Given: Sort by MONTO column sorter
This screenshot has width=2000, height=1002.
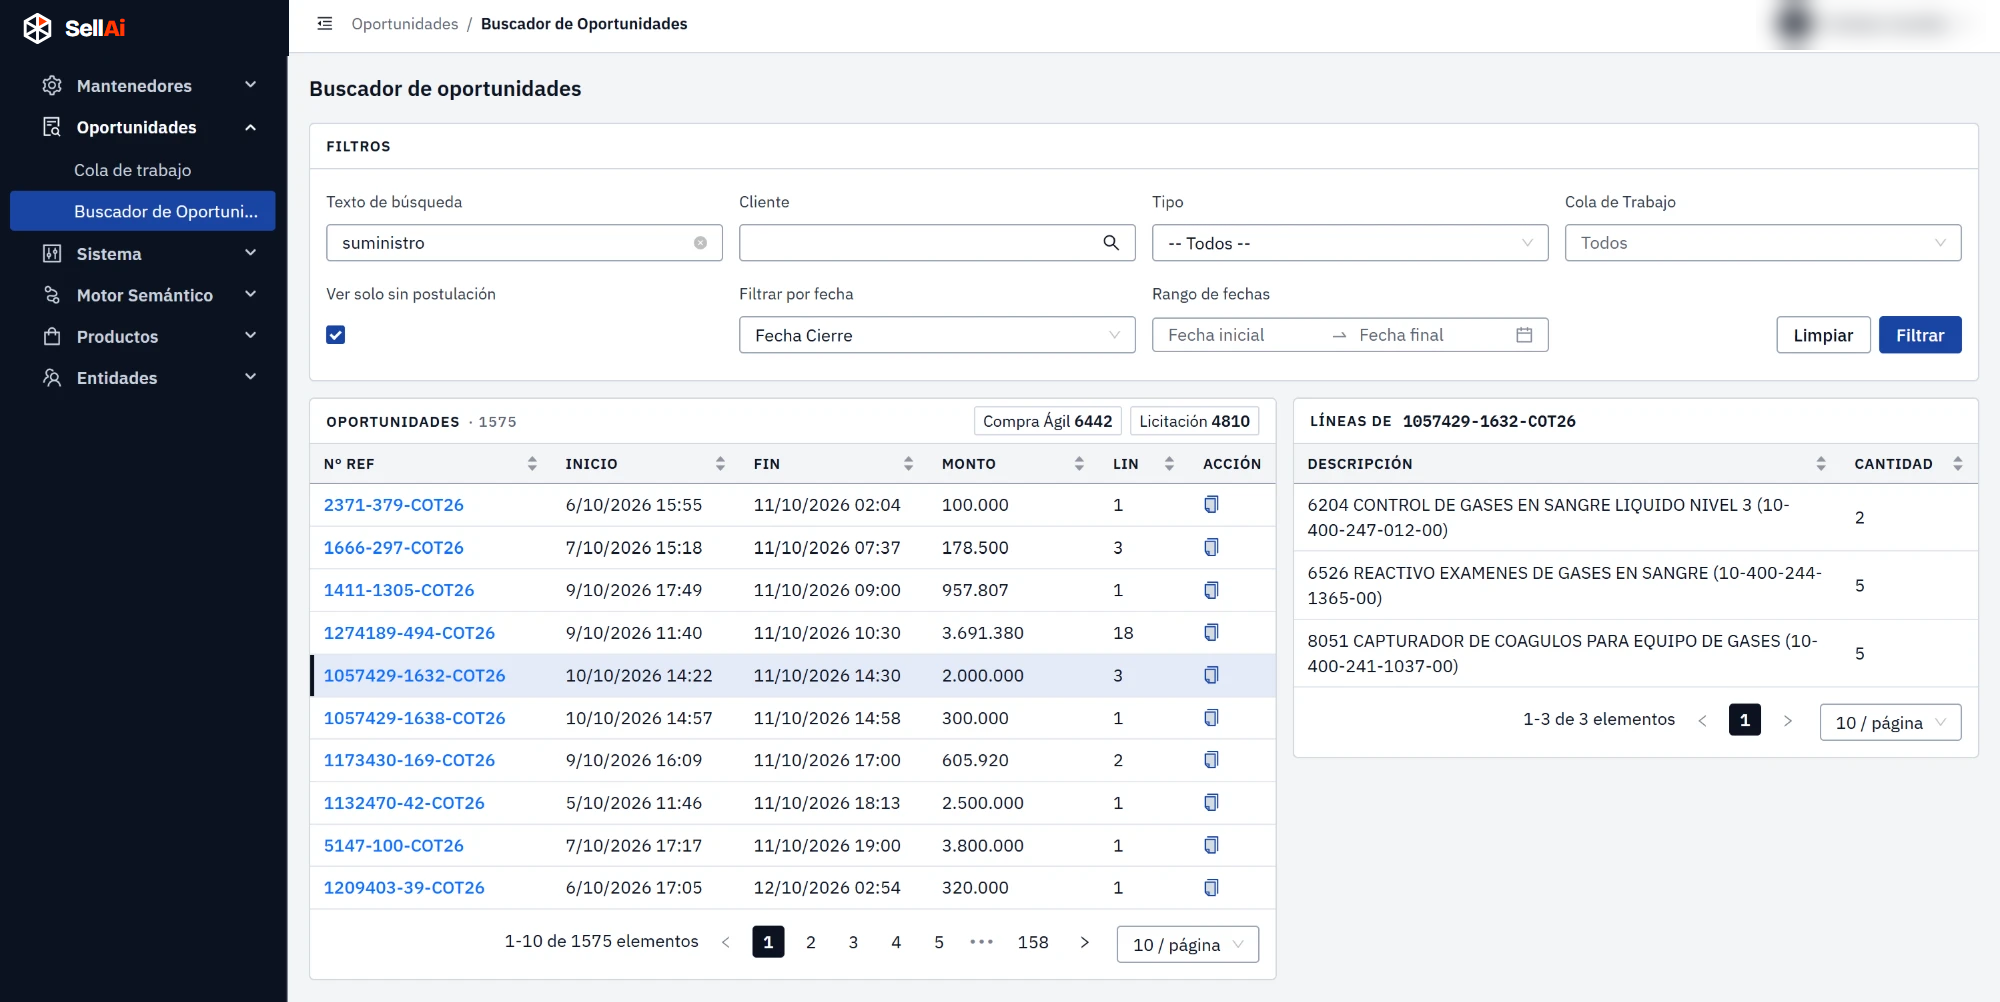Looking at the screenshot, I should click(x=1079, y=464).
